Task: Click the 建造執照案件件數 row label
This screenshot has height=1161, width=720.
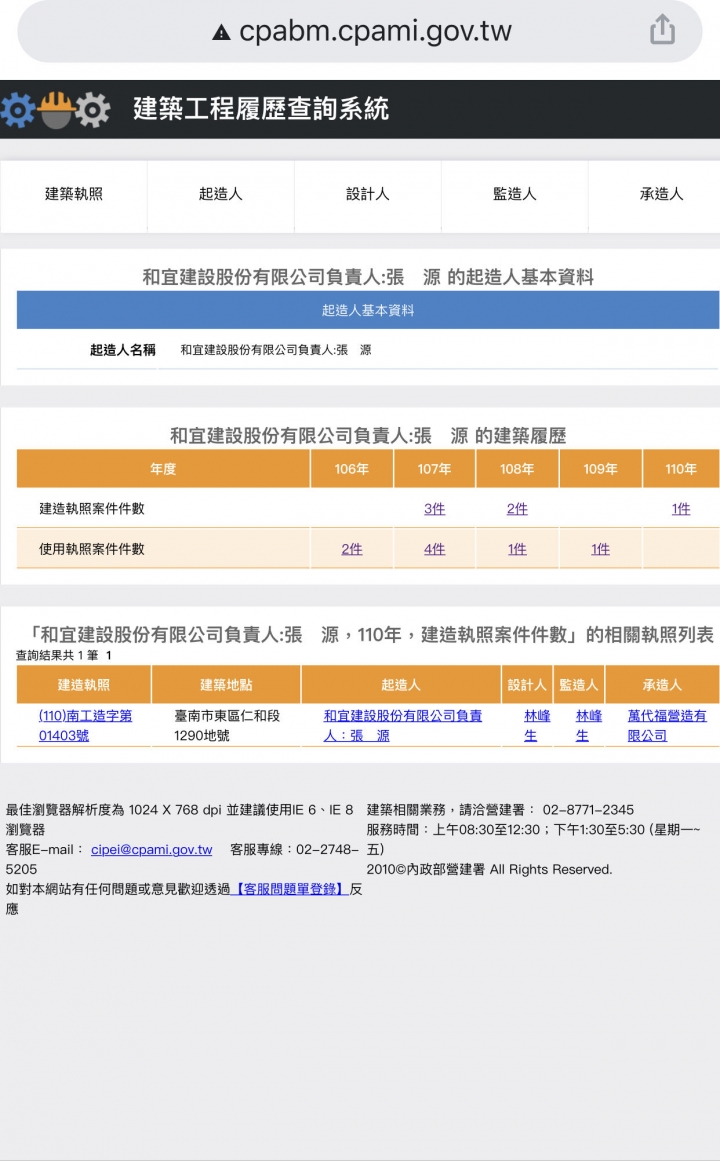Action: 92,509
